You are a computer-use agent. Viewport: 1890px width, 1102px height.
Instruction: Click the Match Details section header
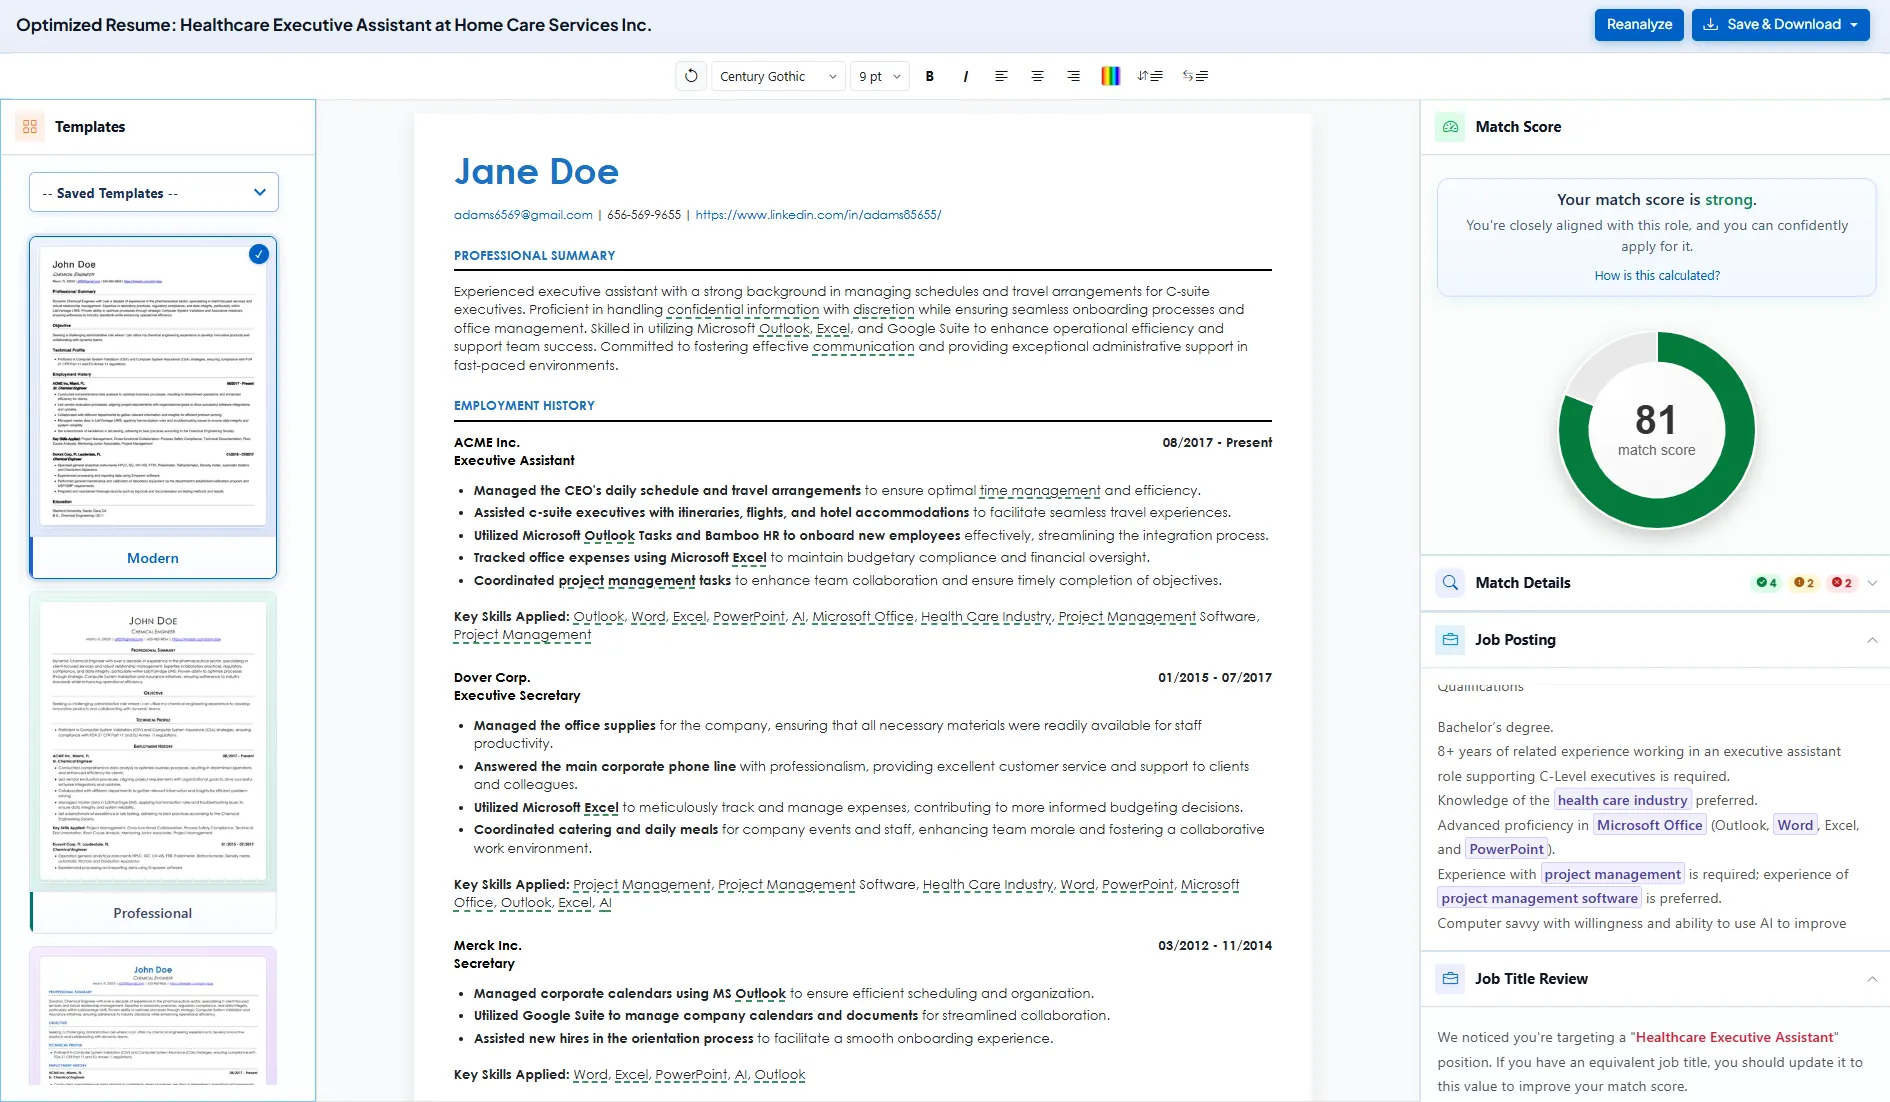[x=1655, y=583]
